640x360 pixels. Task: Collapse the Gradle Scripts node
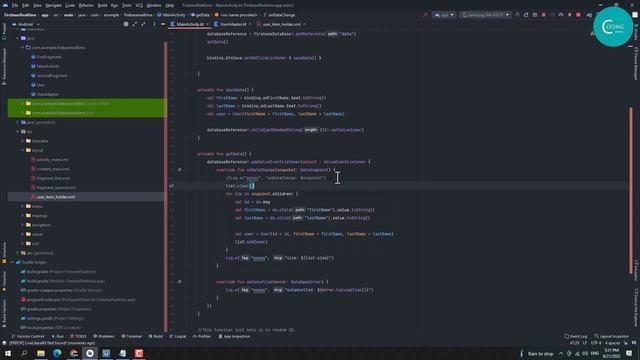coord(12,262)
